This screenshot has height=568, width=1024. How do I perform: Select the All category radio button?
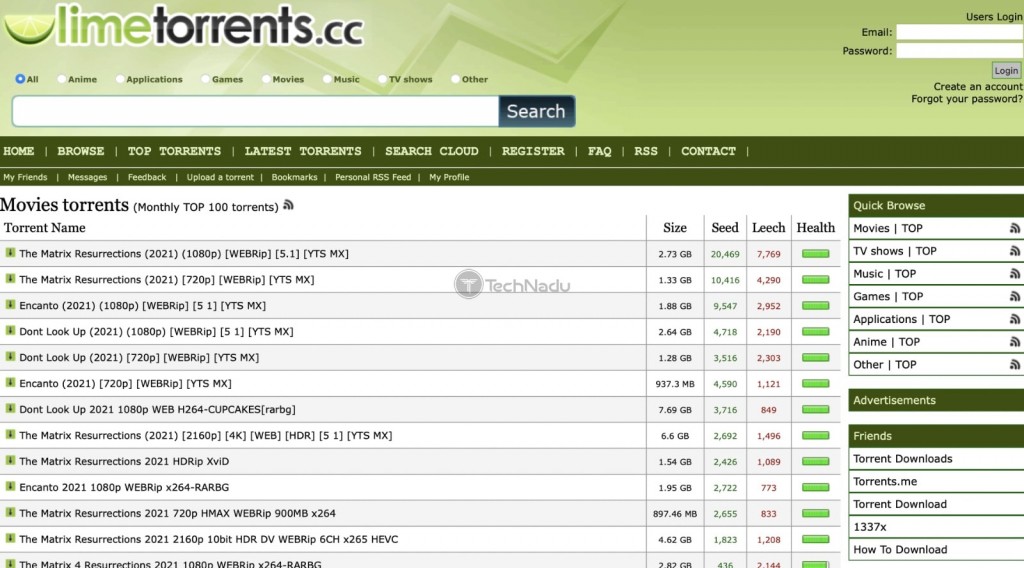pos(20,79)
